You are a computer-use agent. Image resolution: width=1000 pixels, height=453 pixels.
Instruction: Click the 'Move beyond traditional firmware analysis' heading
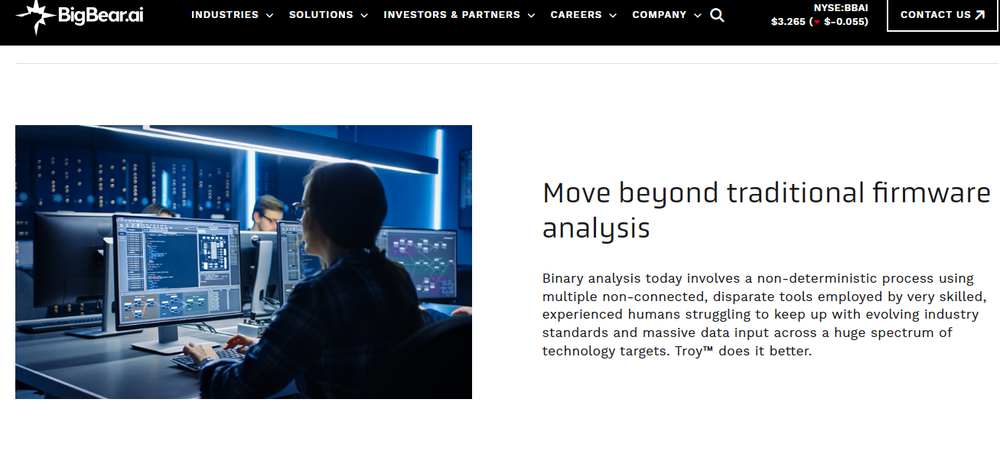click(766, 210)
